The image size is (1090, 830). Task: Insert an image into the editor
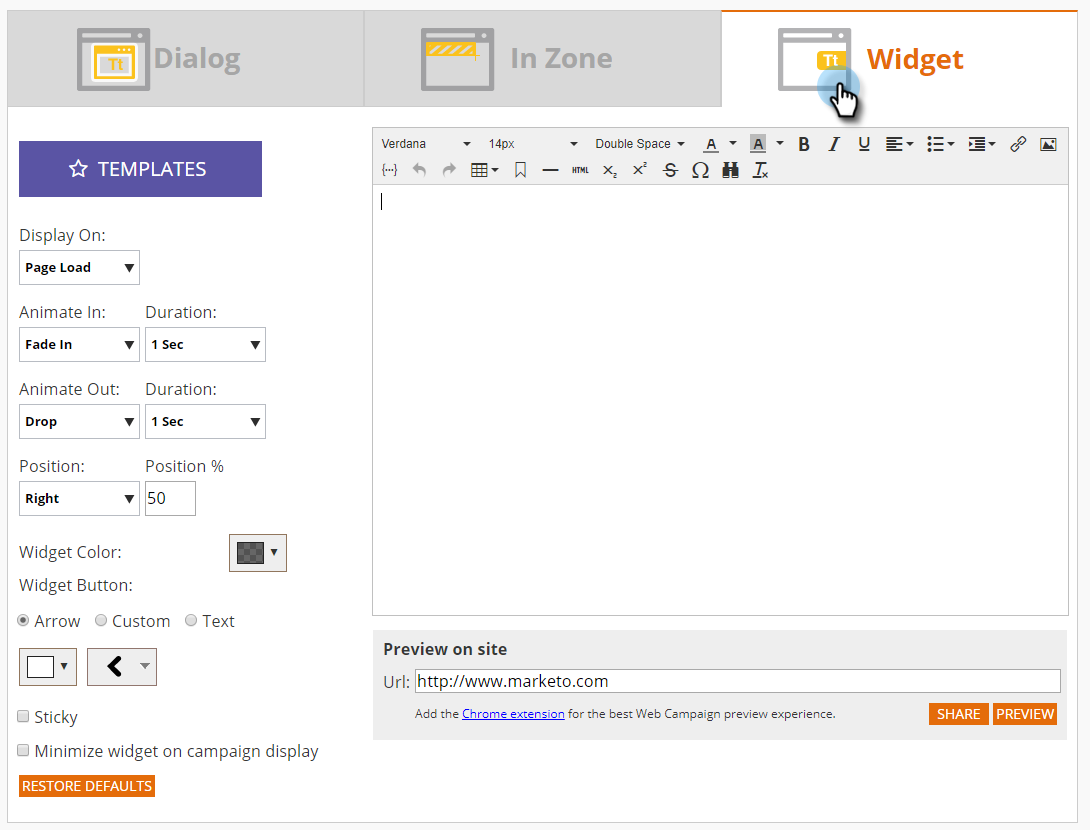1048,144
